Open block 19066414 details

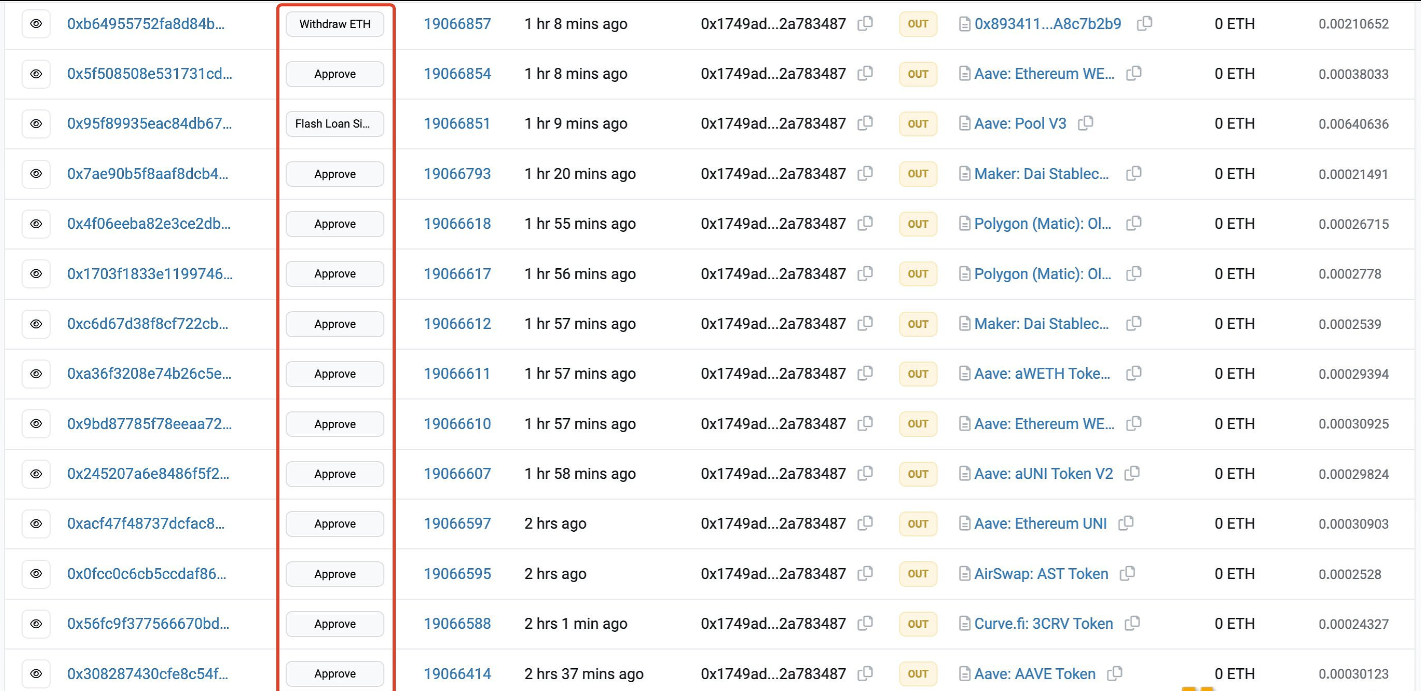457,674
